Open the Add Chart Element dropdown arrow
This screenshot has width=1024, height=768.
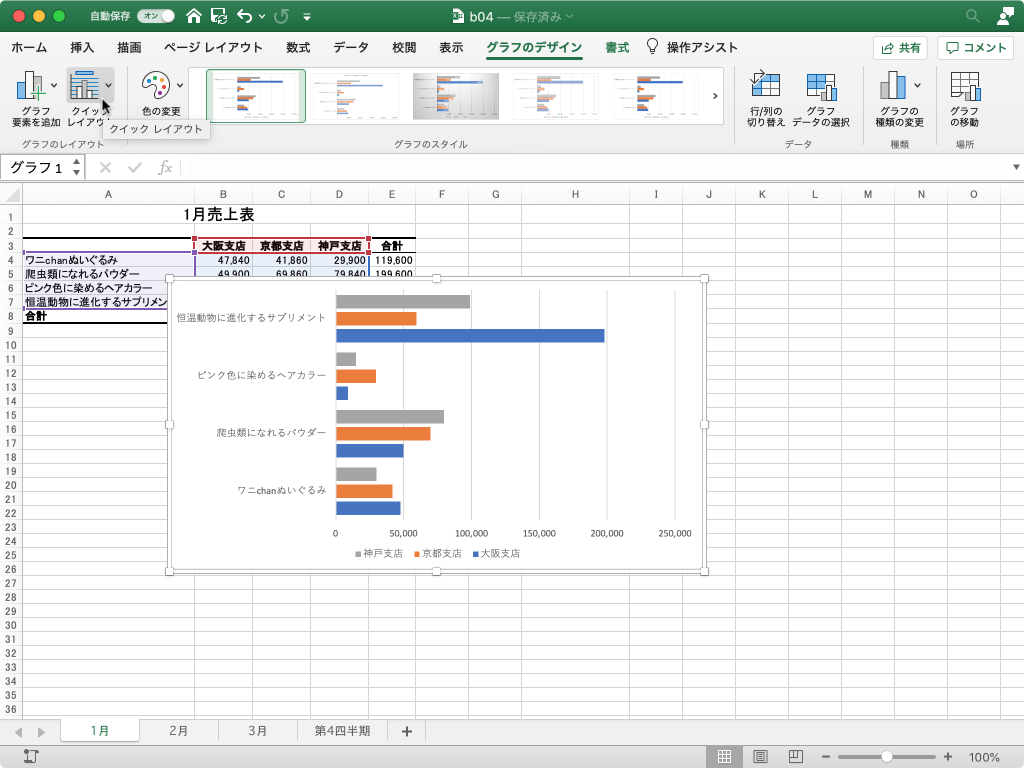(x=54, y=85)
